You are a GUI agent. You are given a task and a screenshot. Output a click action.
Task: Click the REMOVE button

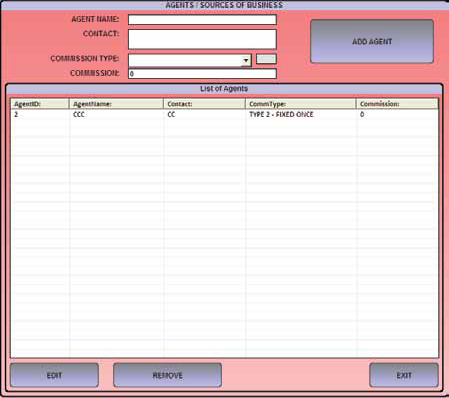coord(167,375)
